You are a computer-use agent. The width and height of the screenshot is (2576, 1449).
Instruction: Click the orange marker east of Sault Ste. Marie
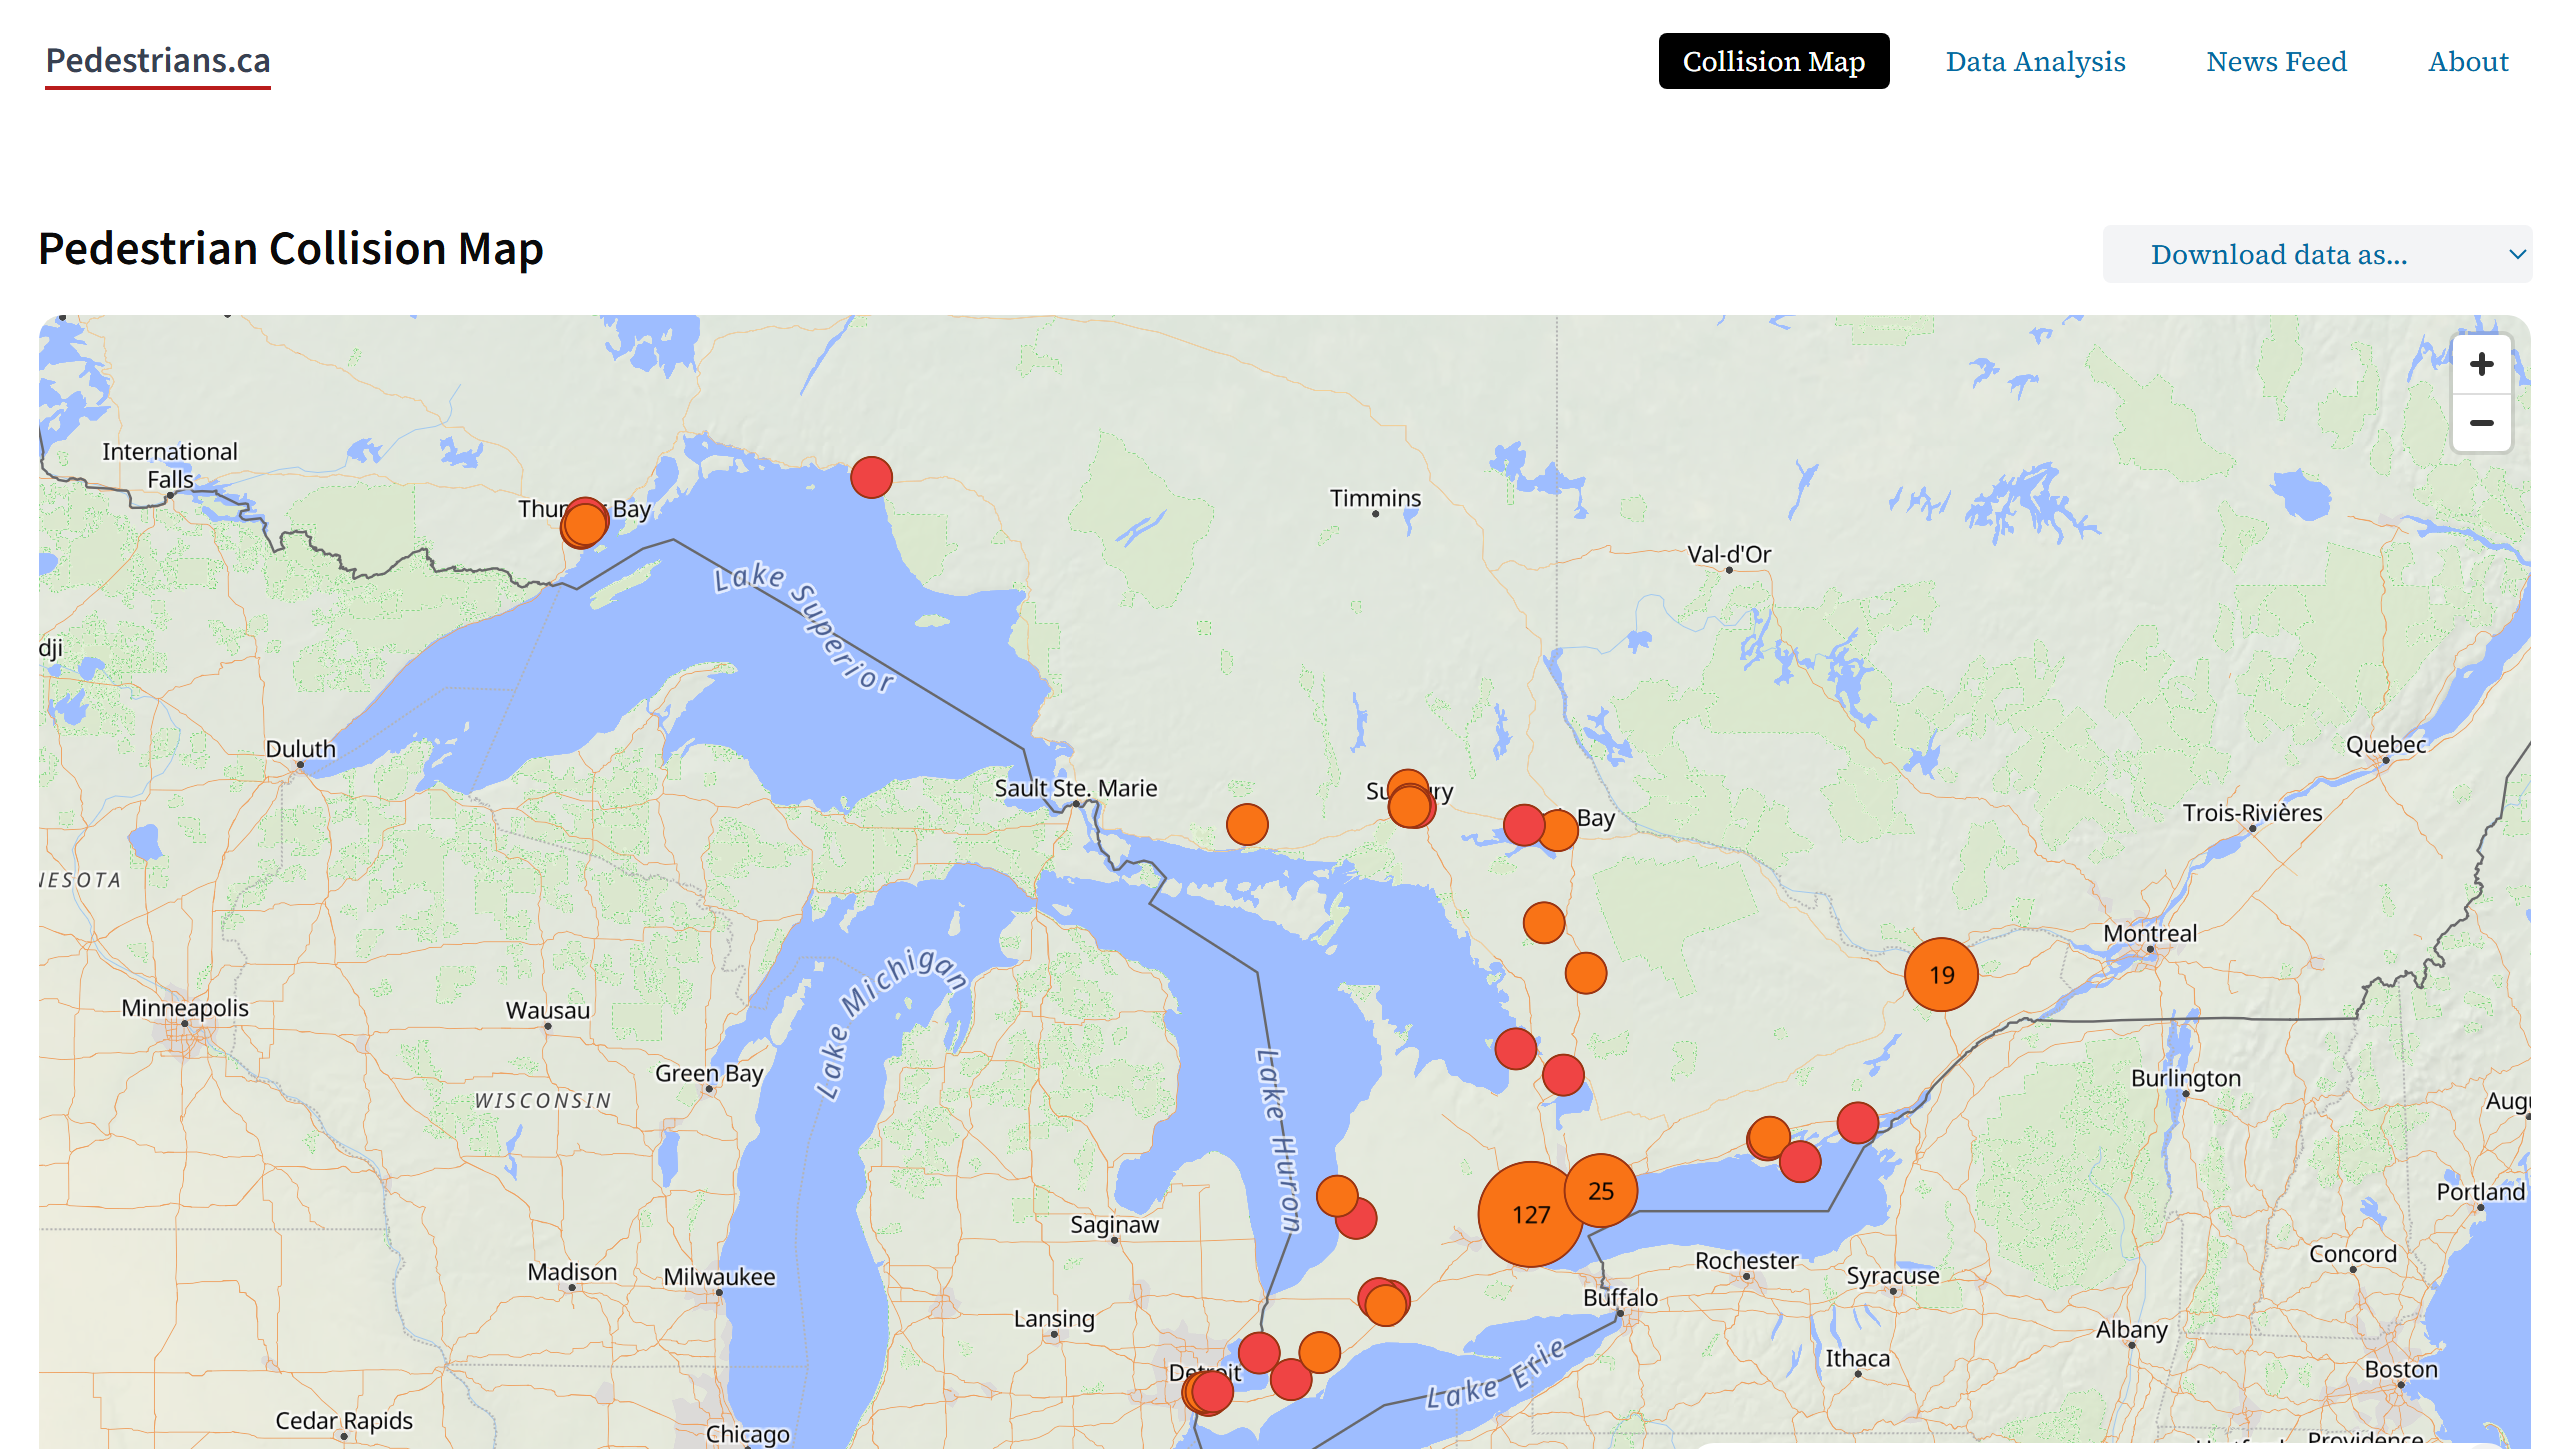click(1247, 824)
